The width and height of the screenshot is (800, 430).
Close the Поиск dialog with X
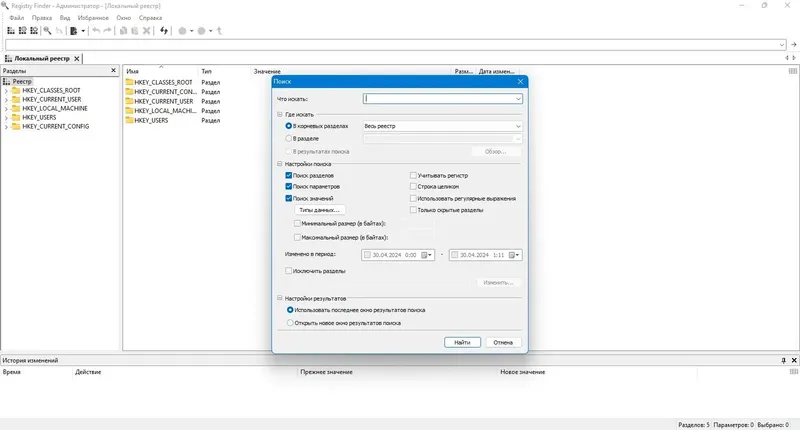(x=520, y=82)
